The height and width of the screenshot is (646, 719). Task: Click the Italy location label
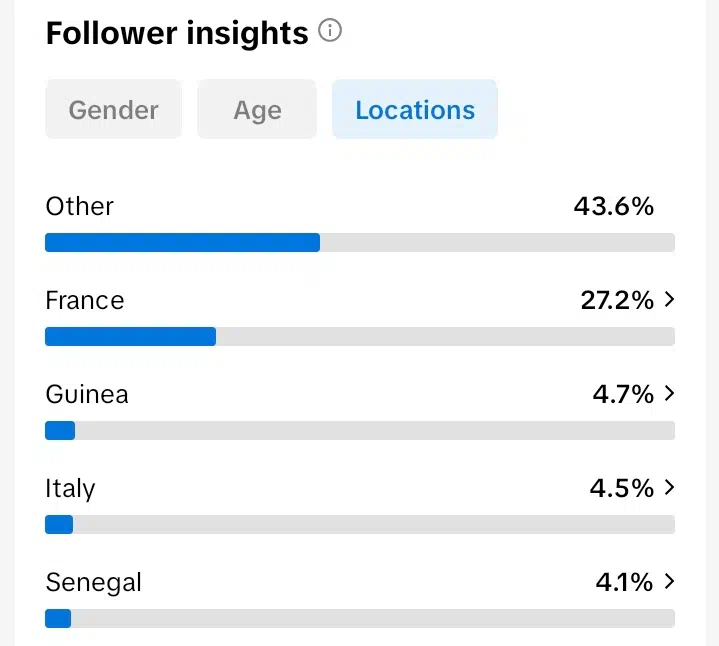point(70,488)
